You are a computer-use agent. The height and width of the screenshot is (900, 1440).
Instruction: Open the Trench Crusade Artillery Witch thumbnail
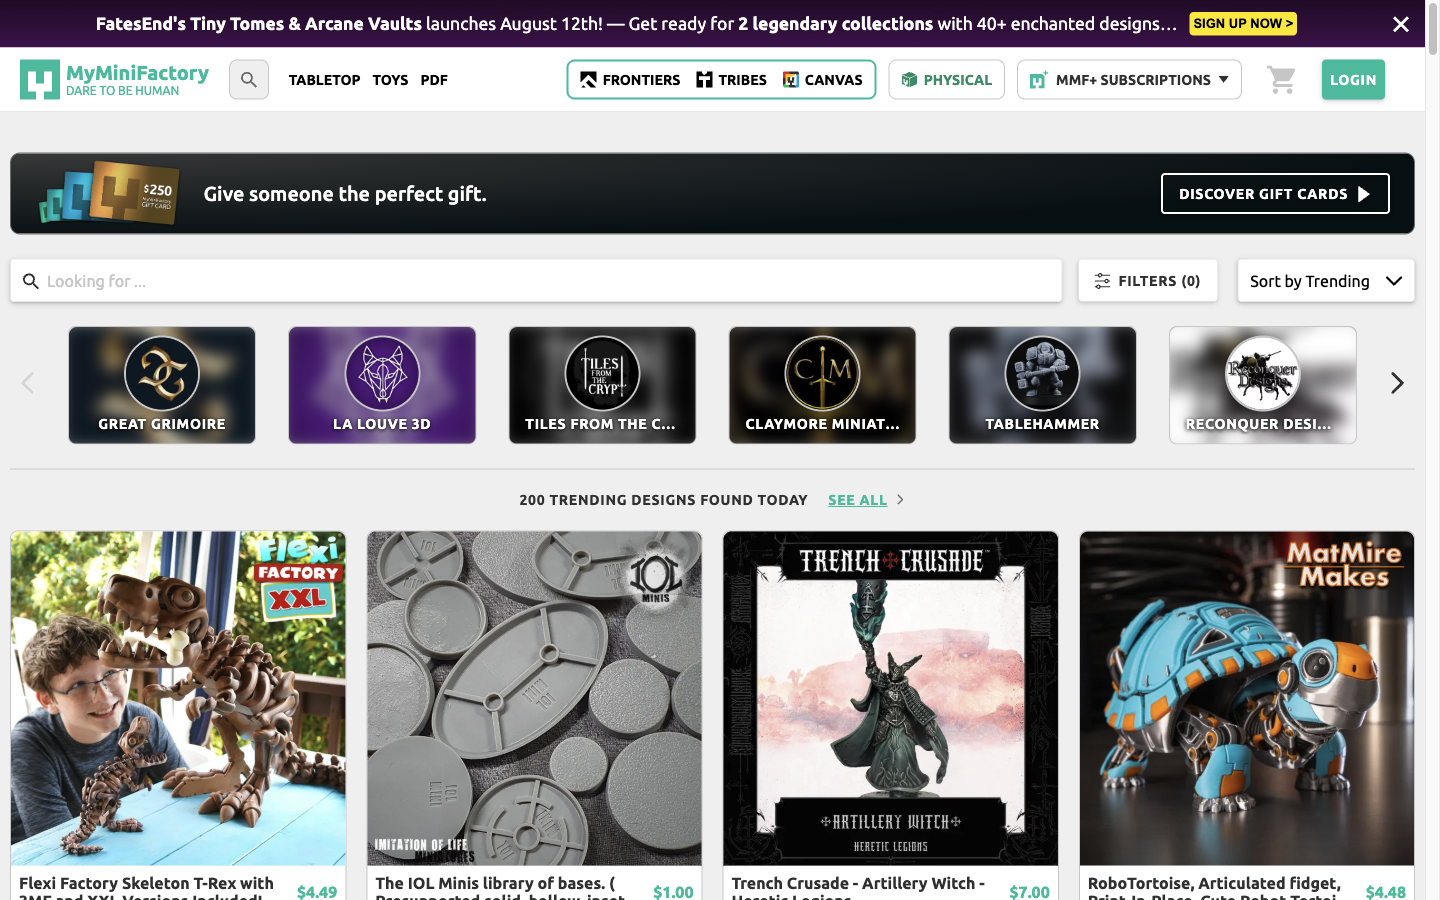click(x=890, y=698)
